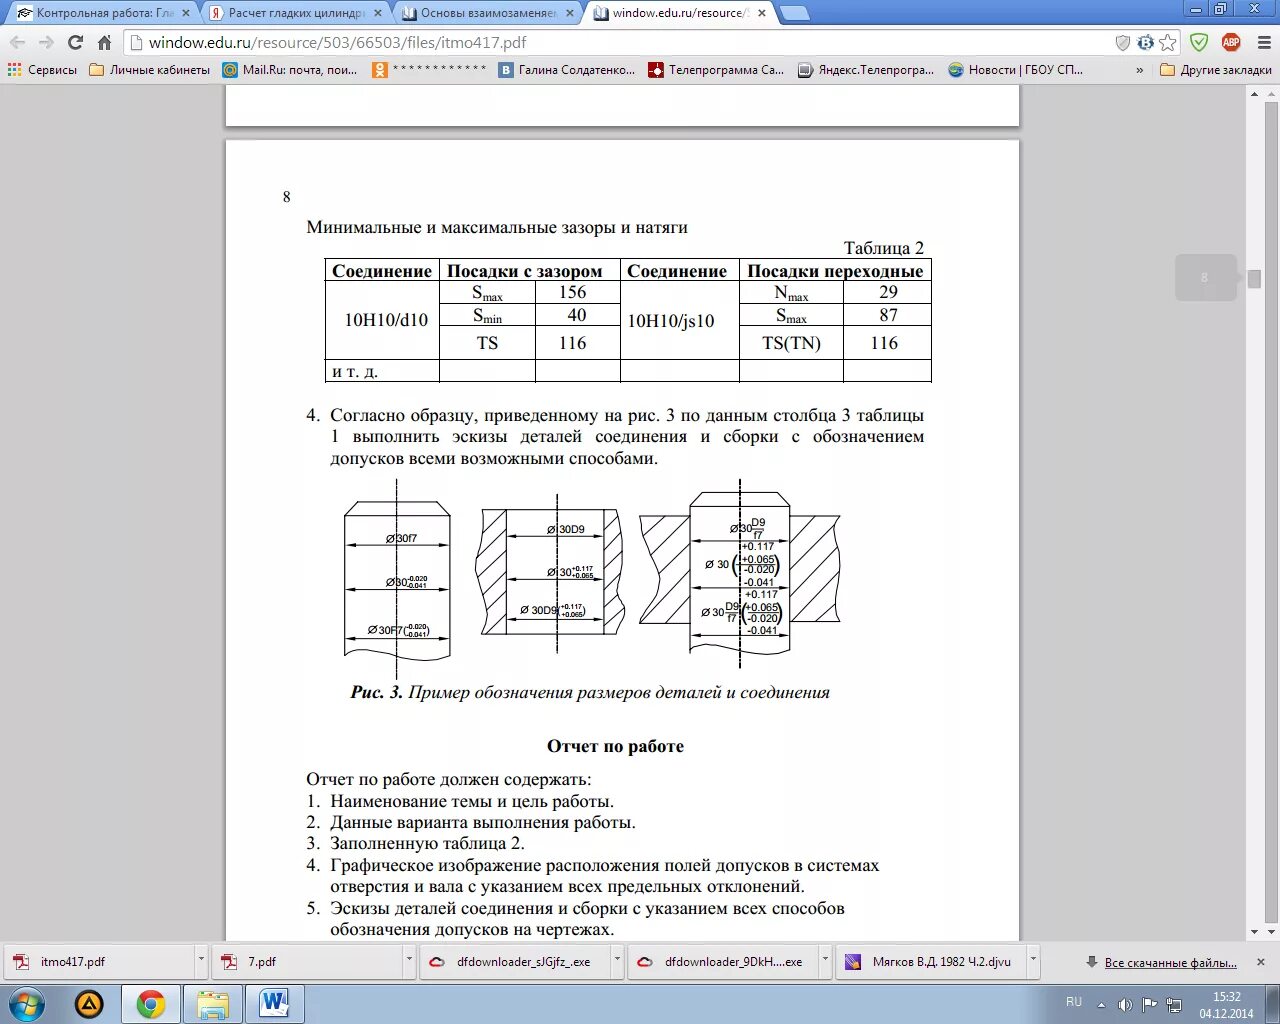Close the Контрольная работа tab

[186, 13]
